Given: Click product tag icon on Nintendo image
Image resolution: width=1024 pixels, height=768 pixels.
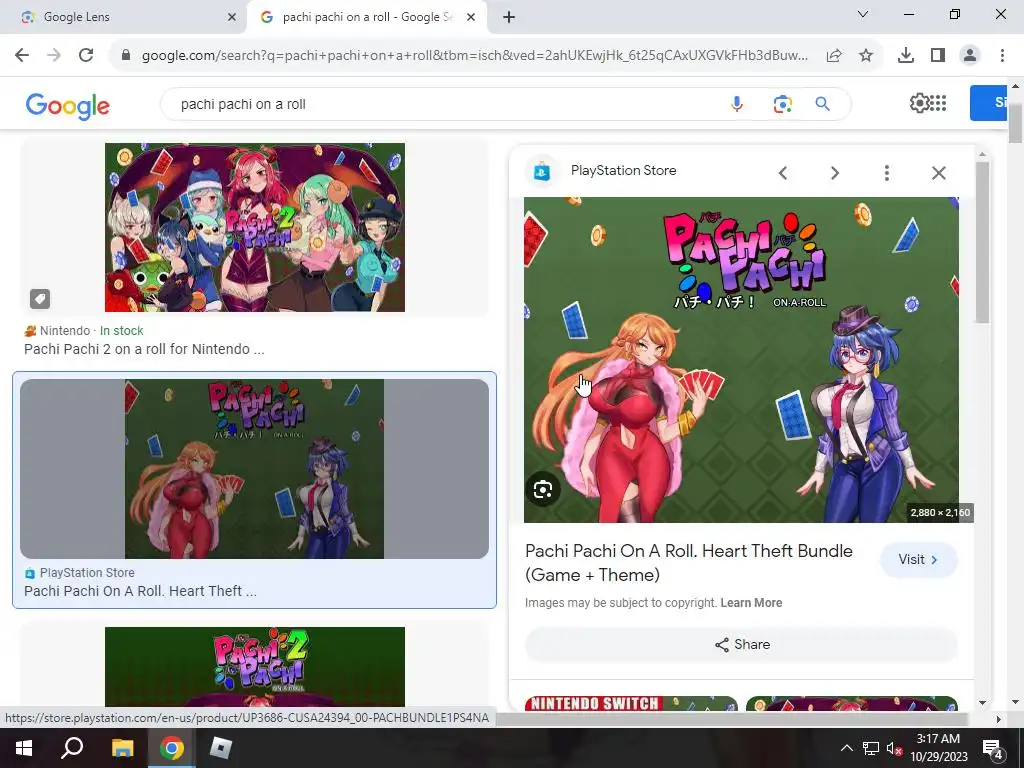Looking at the screenshot, I should [x=40, y=299].
